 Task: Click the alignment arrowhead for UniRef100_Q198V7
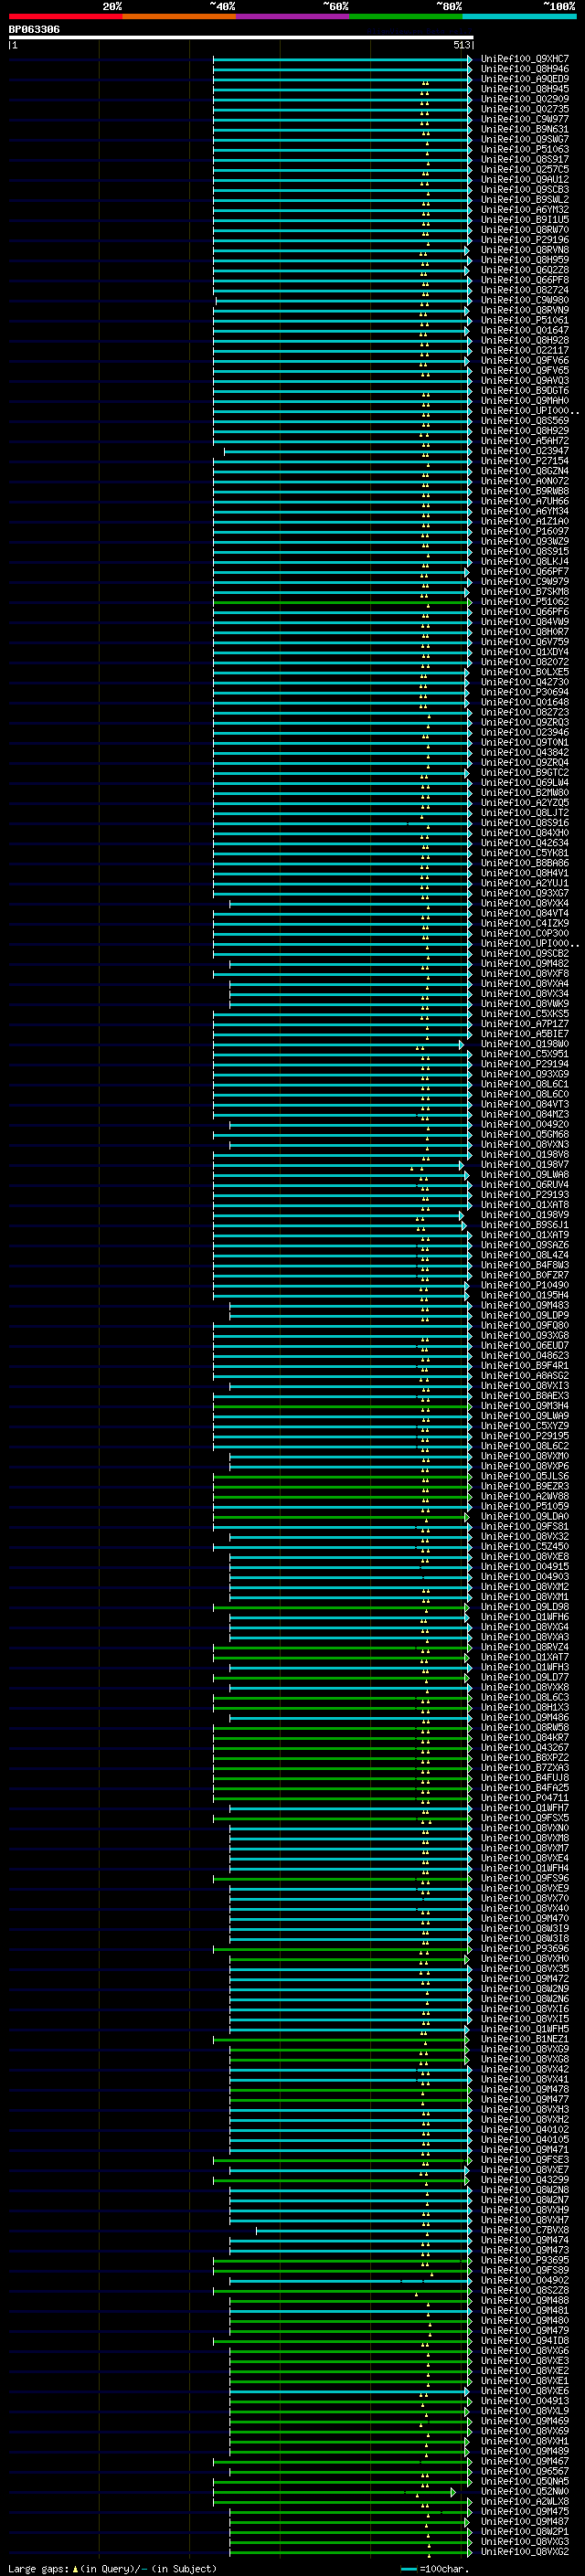[x=462, y=1166]
